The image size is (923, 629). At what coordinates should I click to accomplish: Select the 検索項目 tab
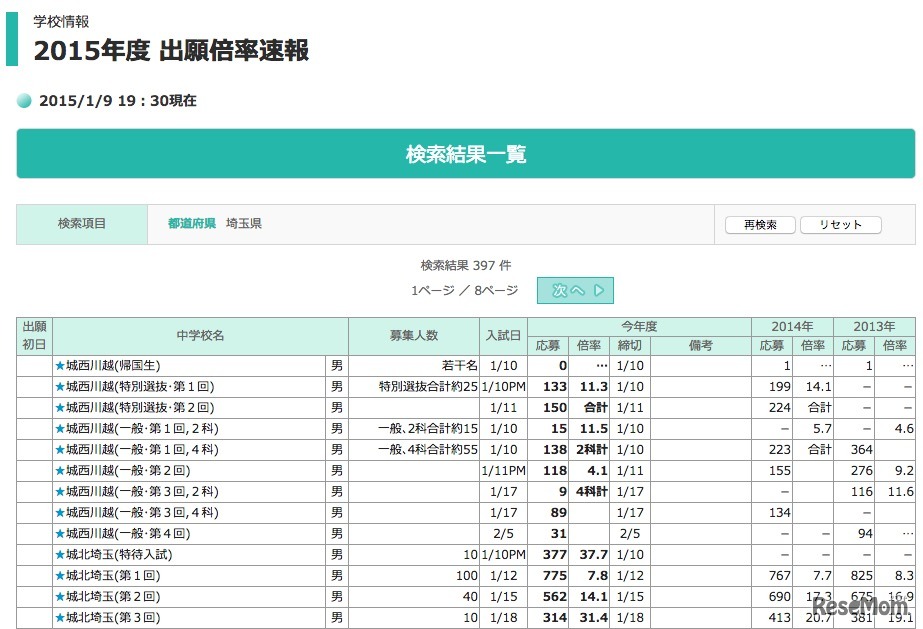pos(80,224)
